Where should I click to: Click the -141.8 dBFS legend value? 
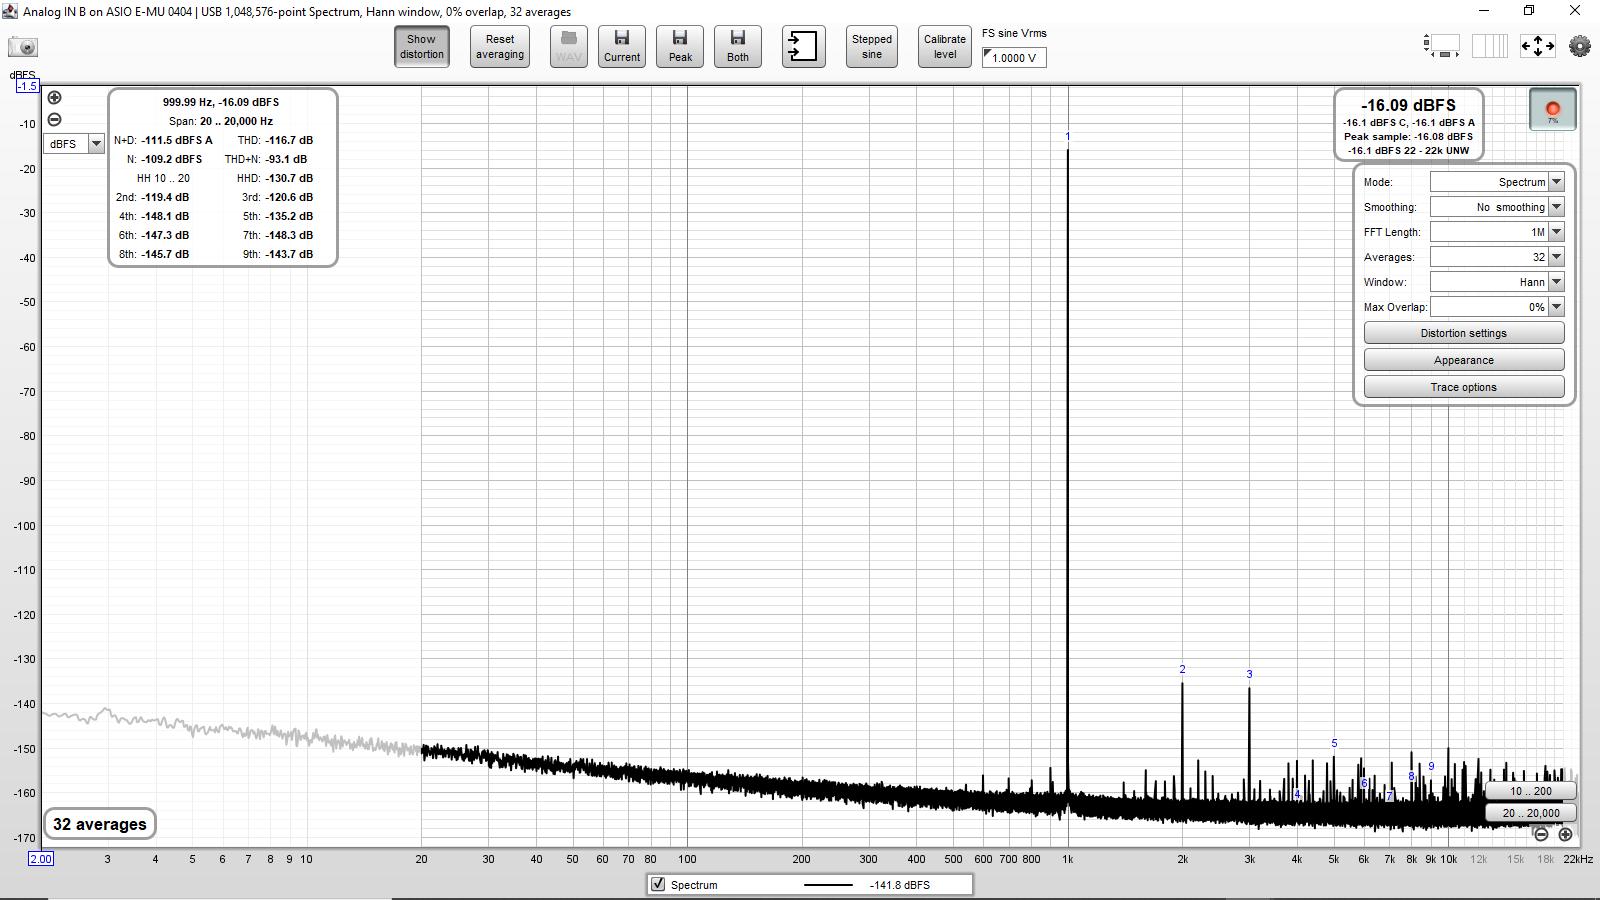point(900,885)
